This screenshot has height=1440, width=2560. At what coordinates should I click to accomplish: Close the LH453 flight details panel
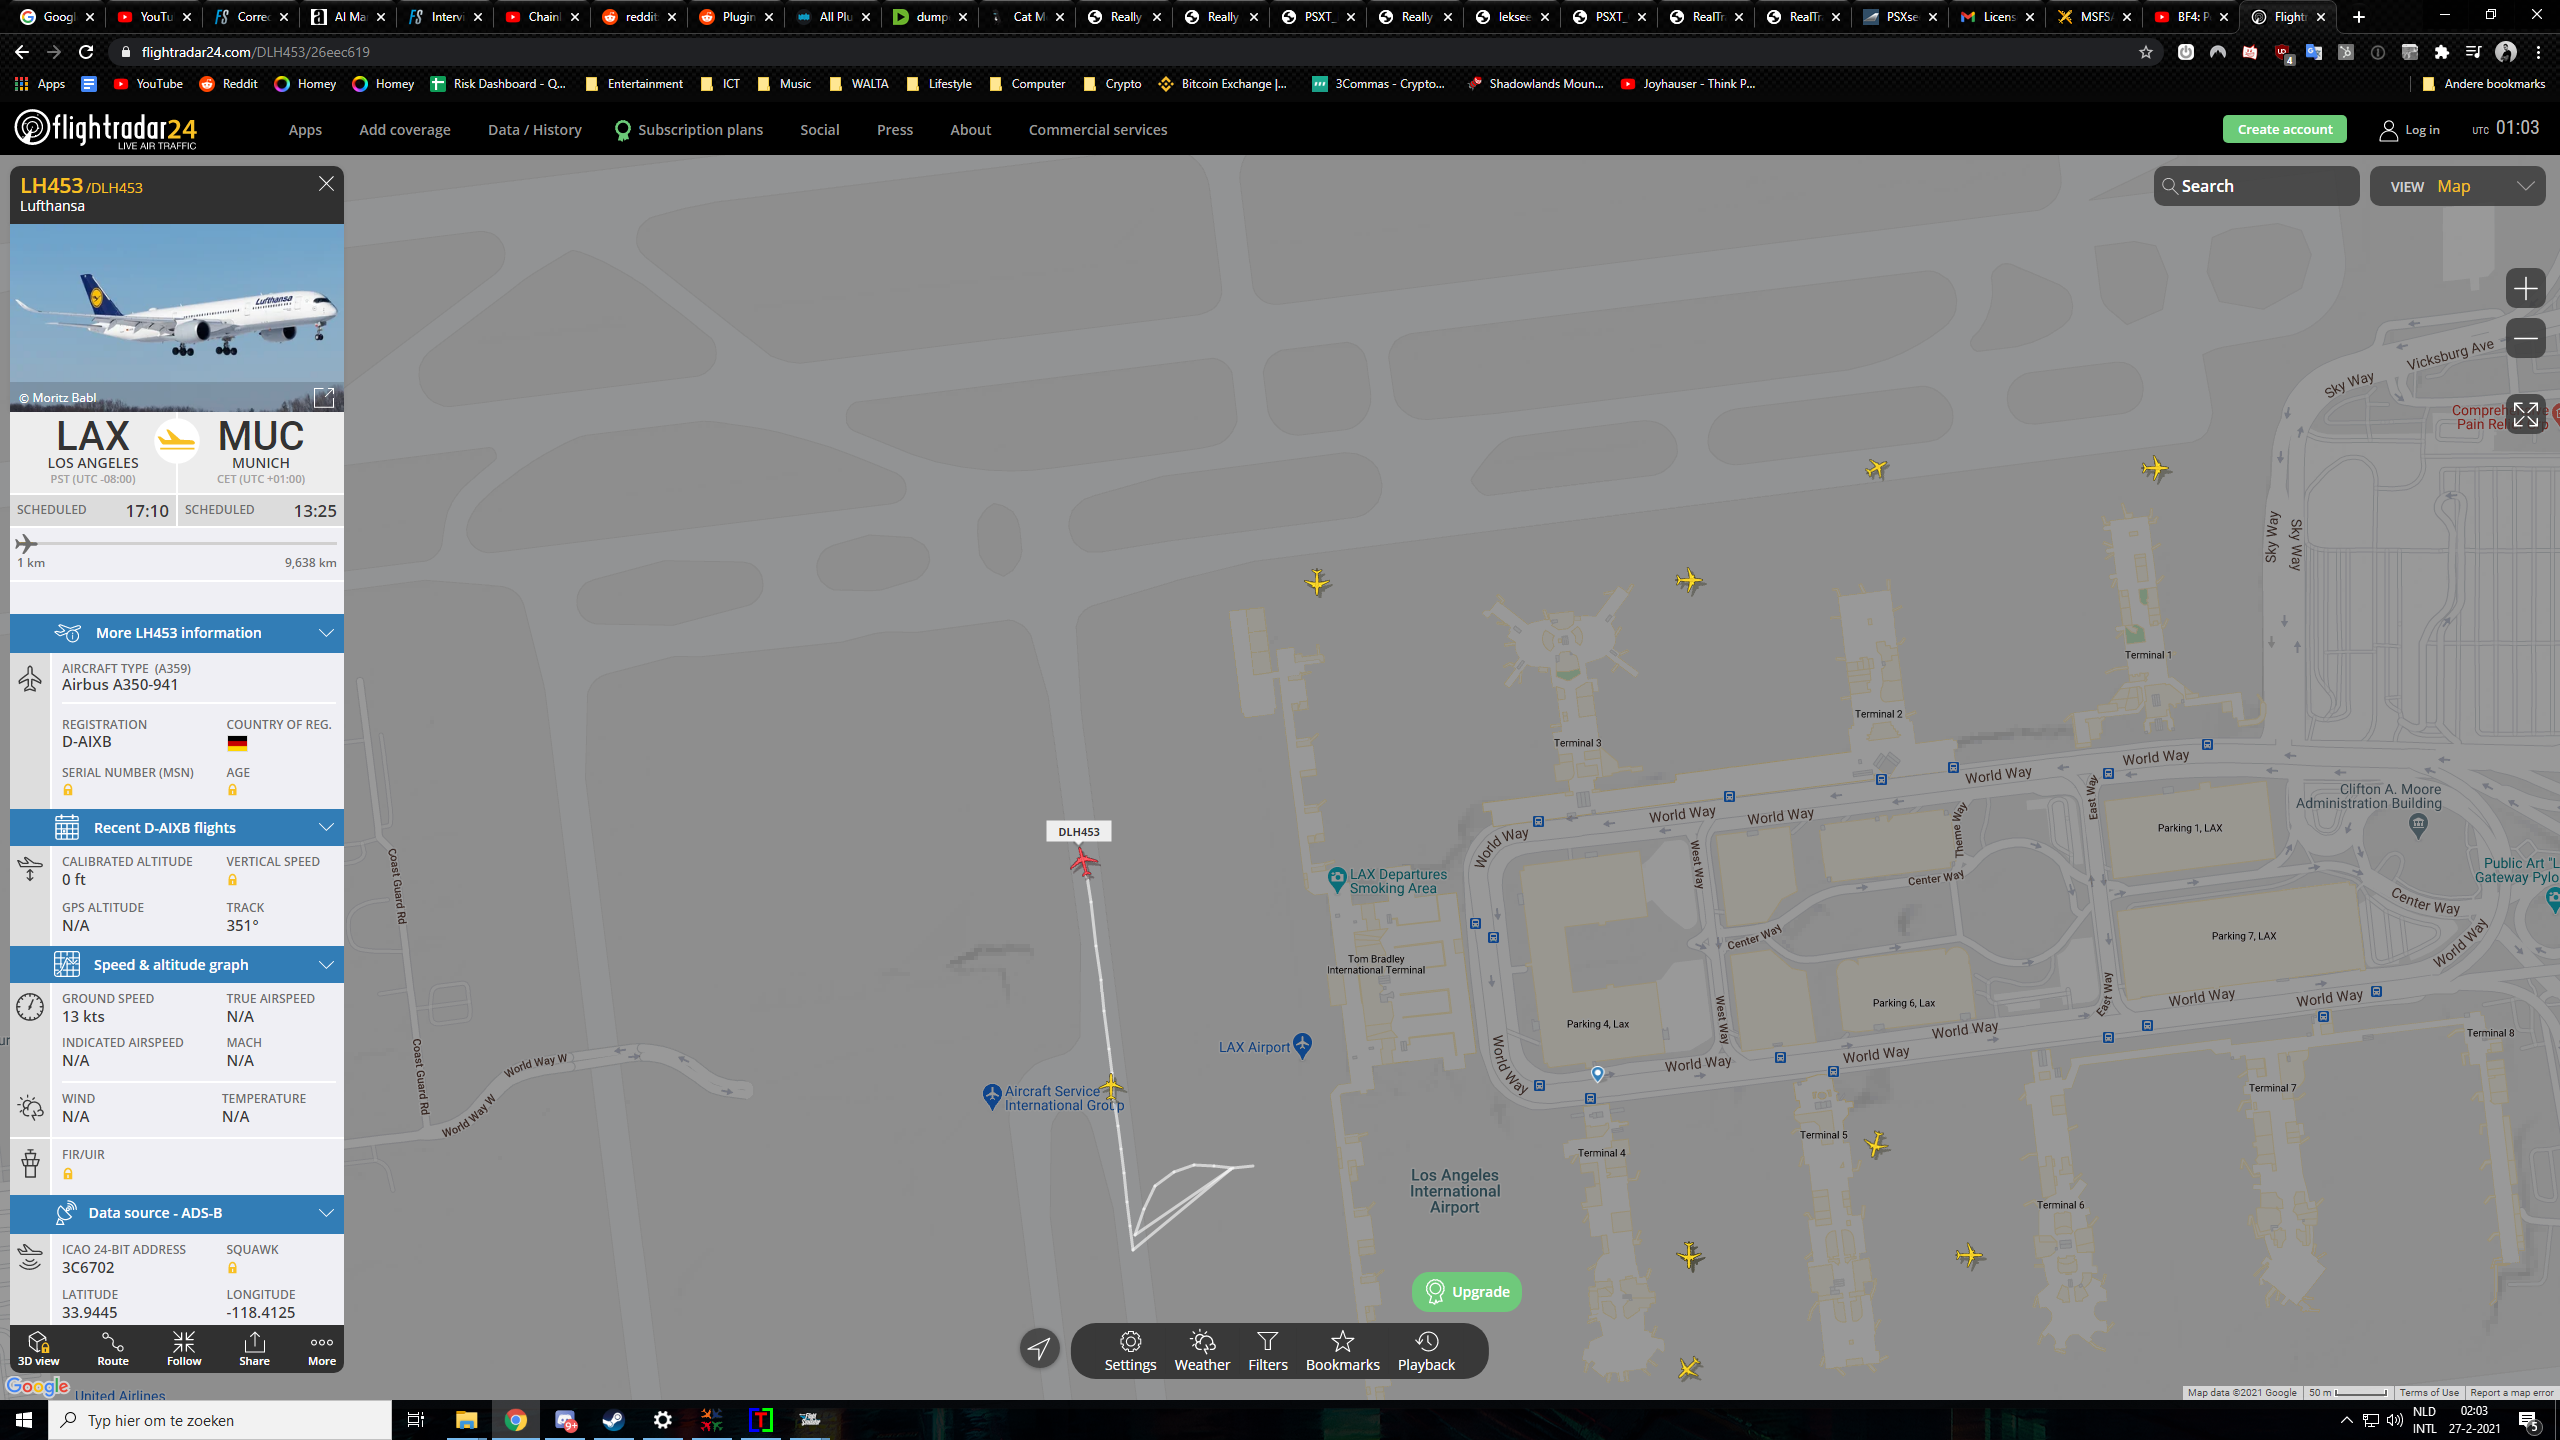tap(326, 184)
